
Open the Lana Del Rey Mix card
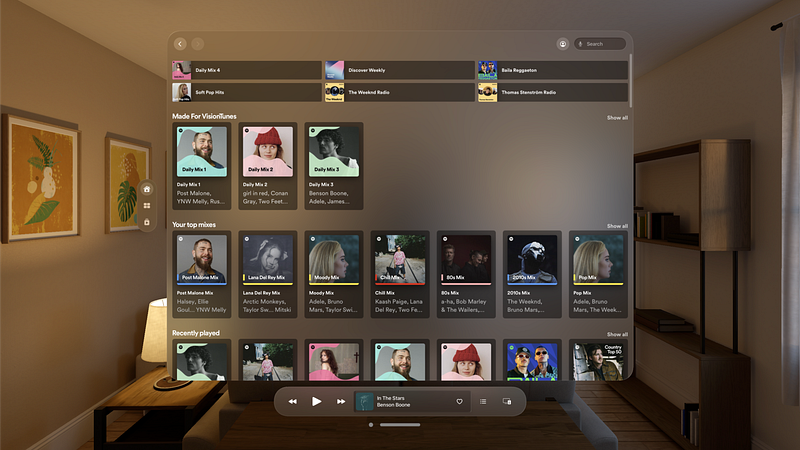(x=268, y=274)
